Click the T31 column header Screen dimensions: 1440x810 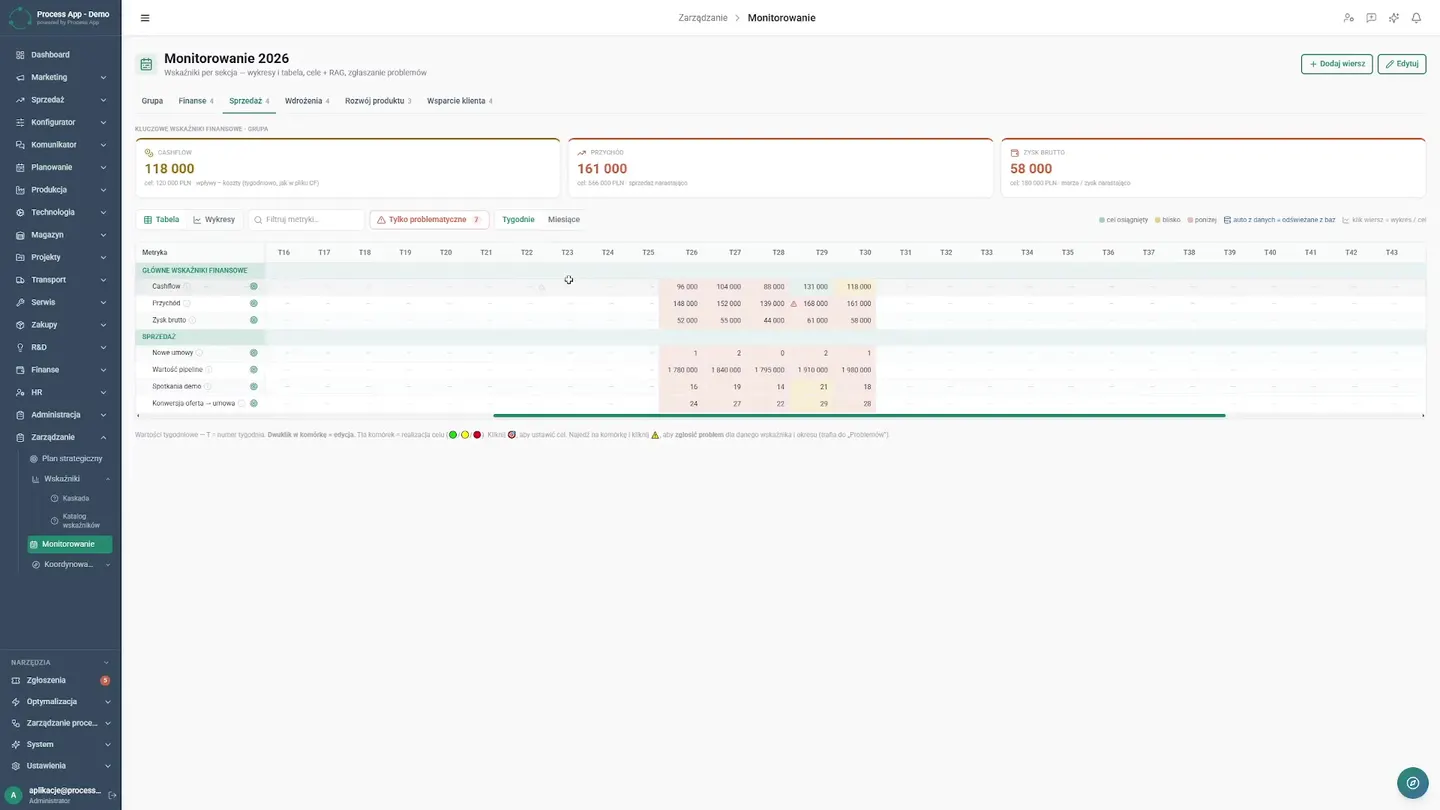tap(905, 253)
